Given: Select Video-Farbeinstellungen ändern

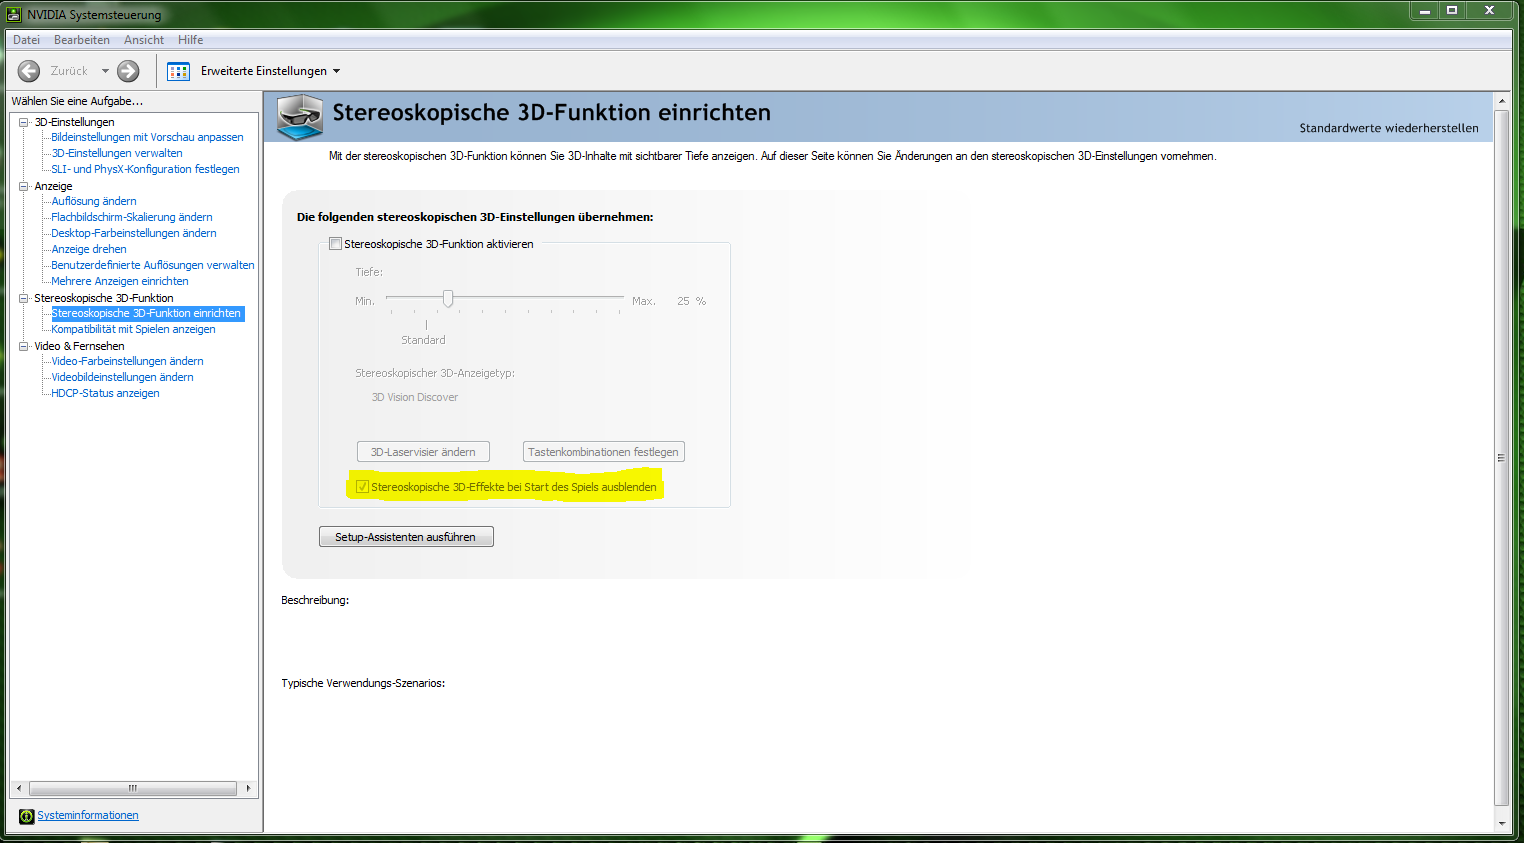Looking at the screenshot, I should click(127, 361).
